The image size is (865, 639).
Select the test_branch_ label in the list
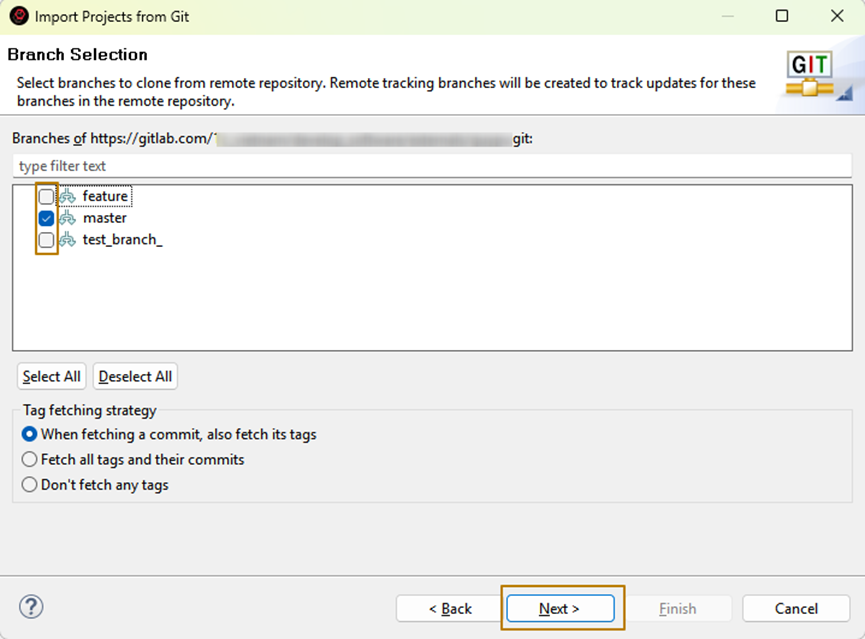pyautogui.click(x=122, y=240)
